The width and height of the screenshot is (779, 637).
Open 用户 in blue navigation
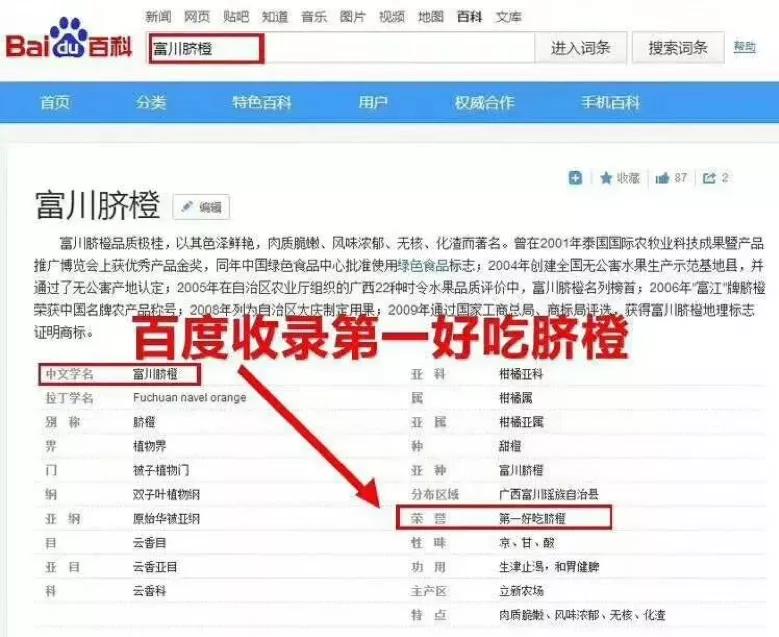pos(373,102)
